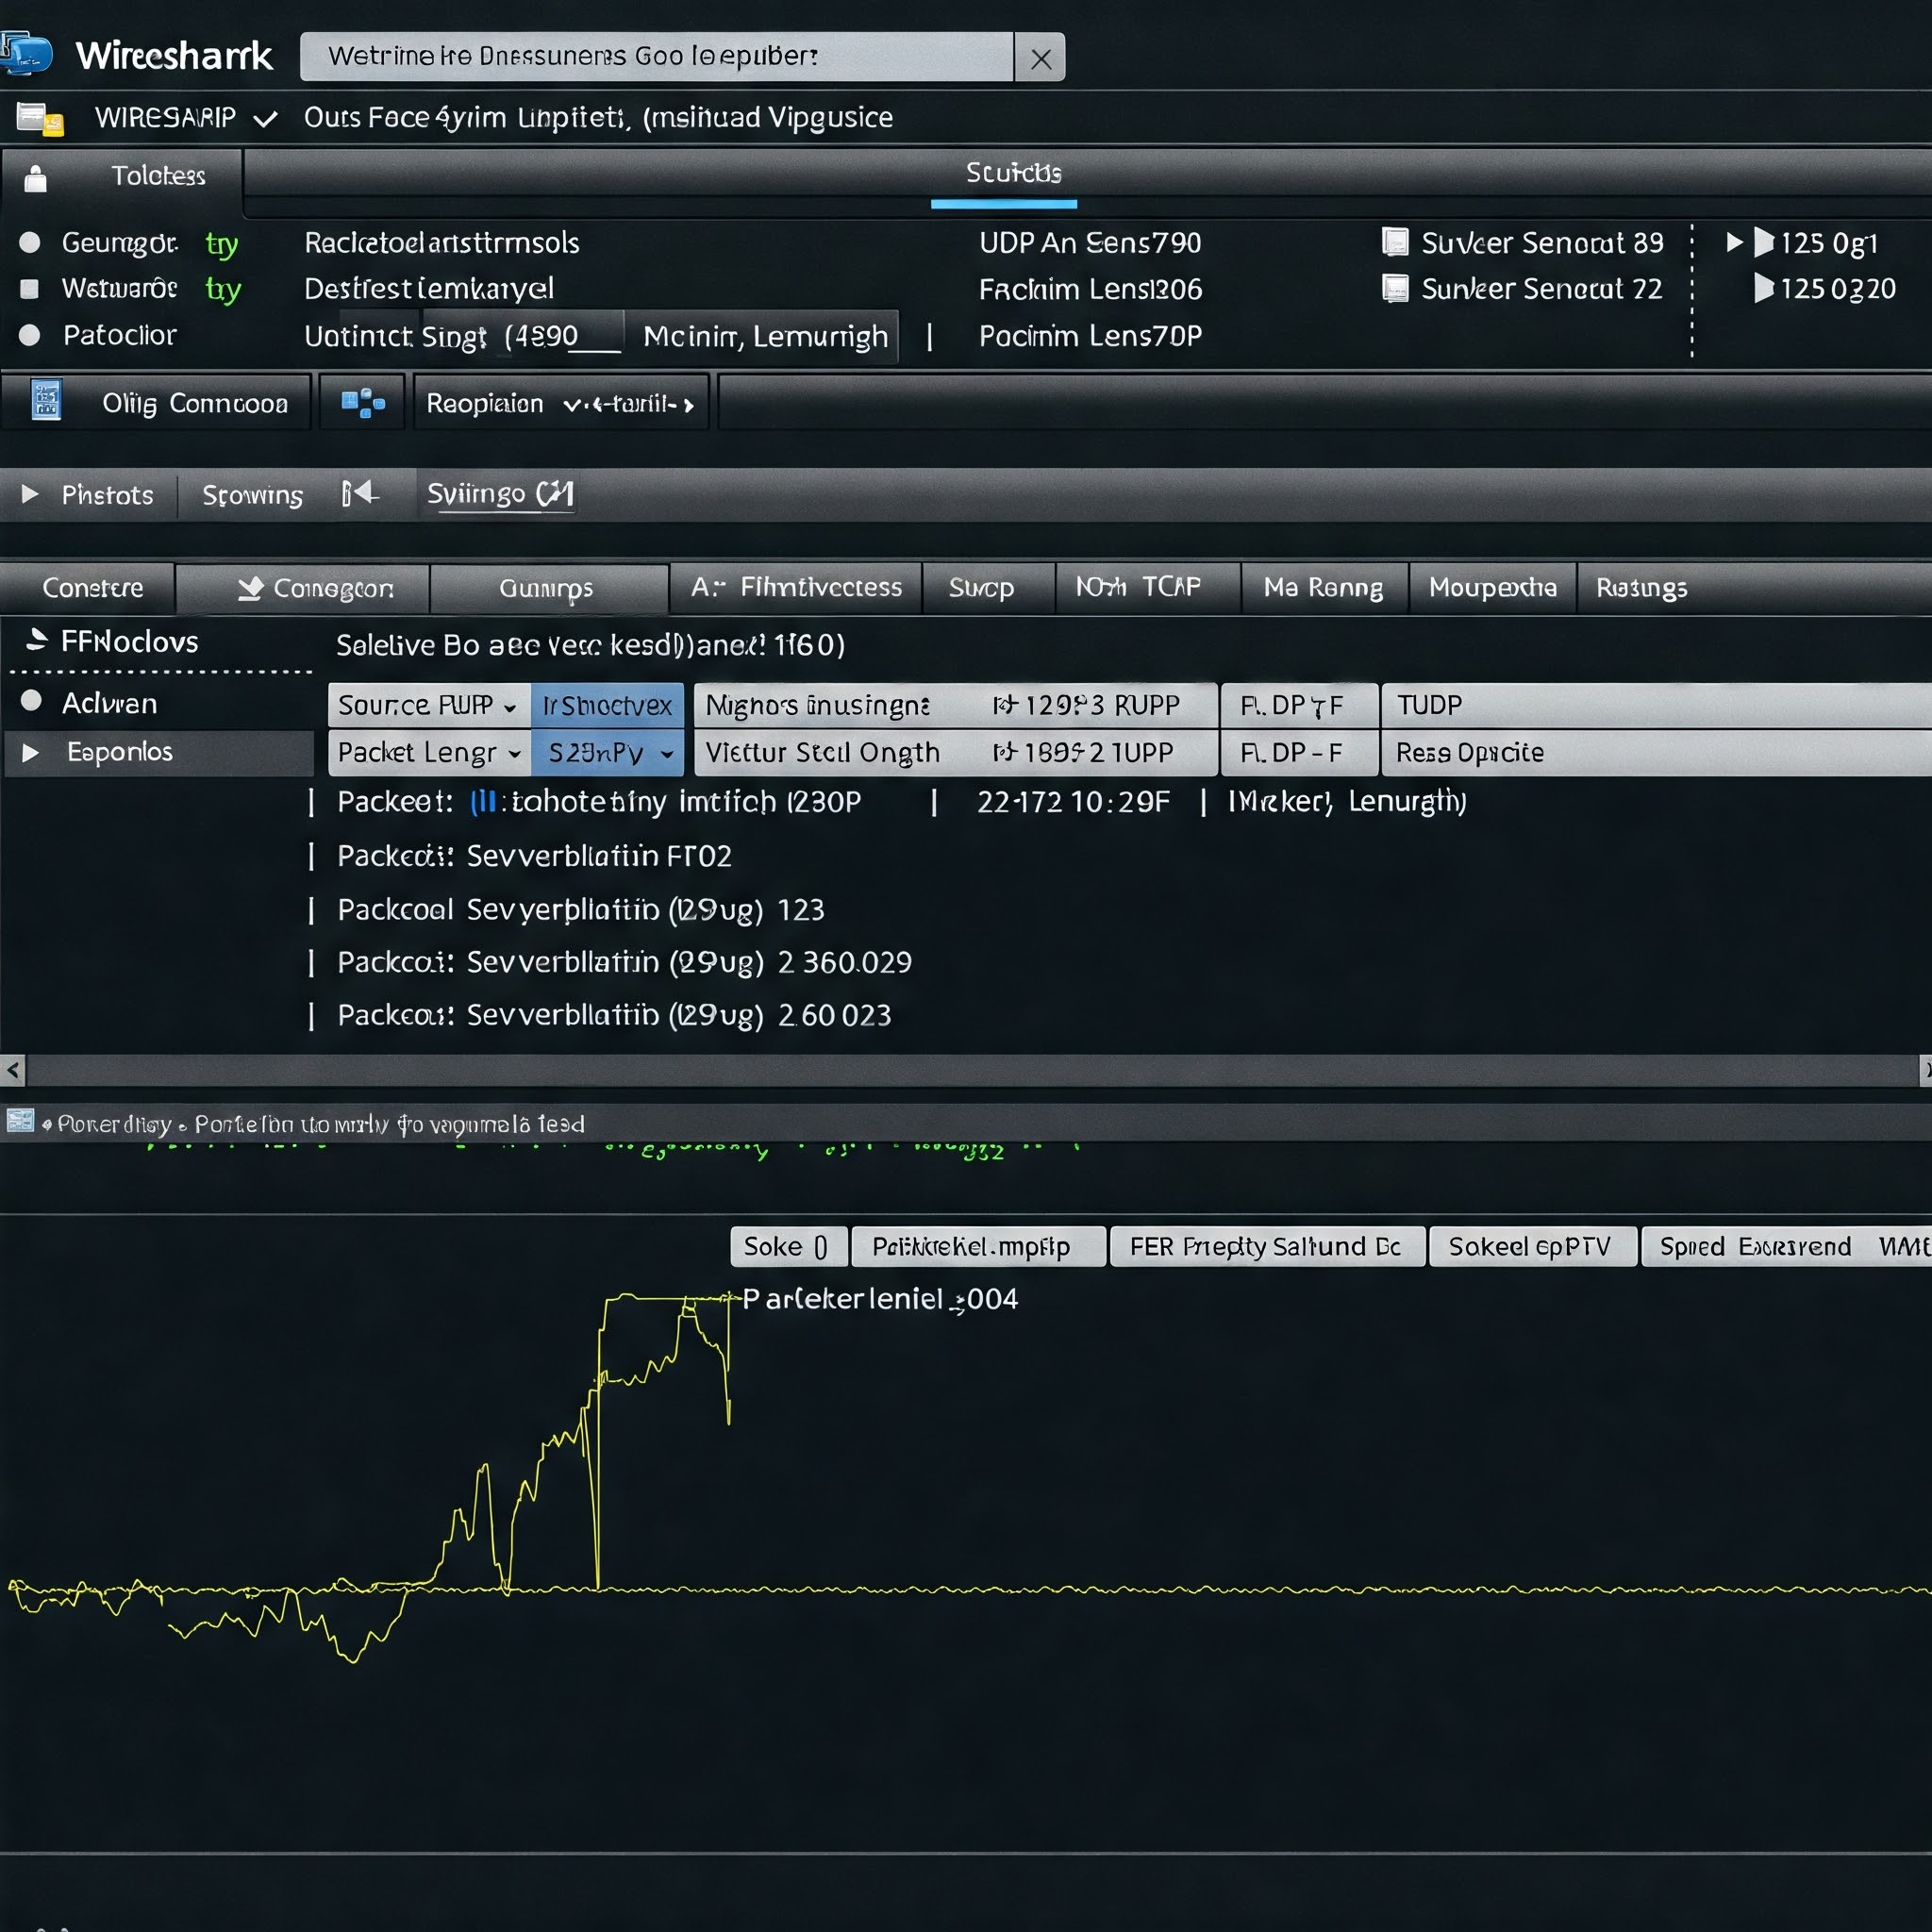The image size is (1932, 1932).
Task: Switch to the A: Fihntivccess tab
Action: click(796, 587)
